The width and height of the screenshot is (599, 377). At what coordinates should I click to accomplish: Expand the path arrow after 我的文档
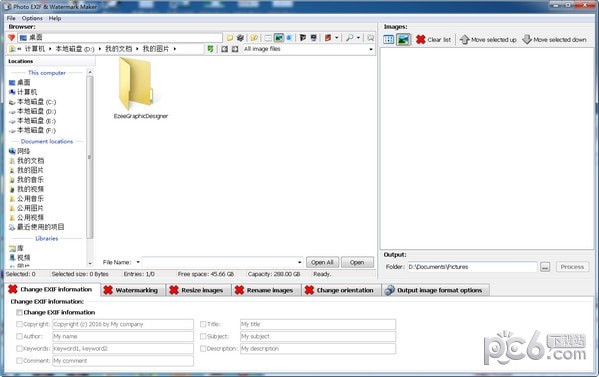(137, 49)
